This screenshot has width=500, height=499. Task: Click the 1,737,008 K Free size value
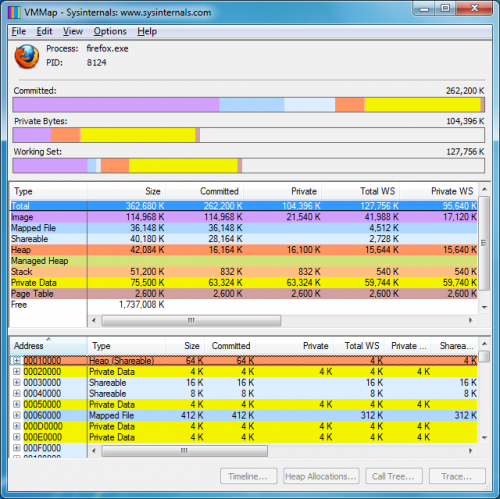[142, 305]
